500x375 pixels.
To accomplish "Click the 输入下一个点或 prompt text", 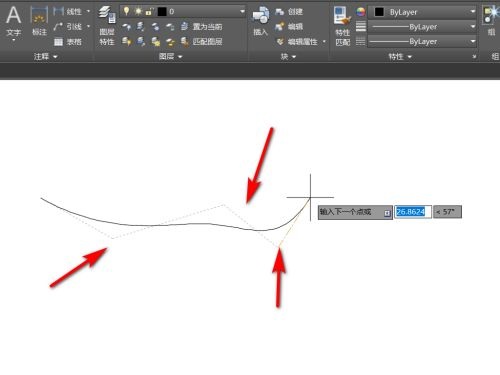I will coord(346,212).
